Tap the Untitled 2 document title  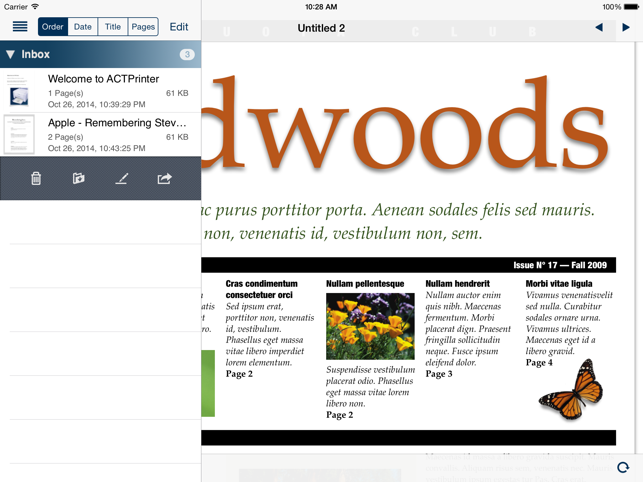coord(321,28)
